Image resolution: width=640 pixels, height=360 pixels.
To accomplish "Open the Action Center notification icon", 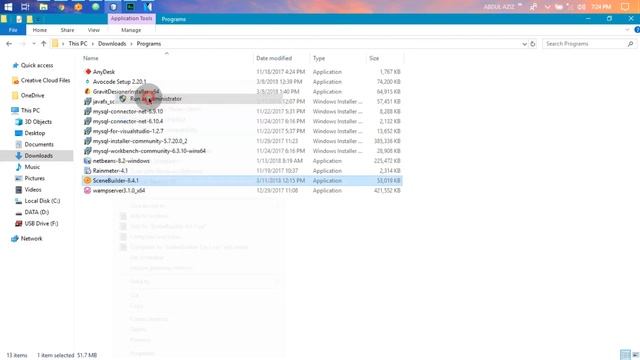I will 625,7.
